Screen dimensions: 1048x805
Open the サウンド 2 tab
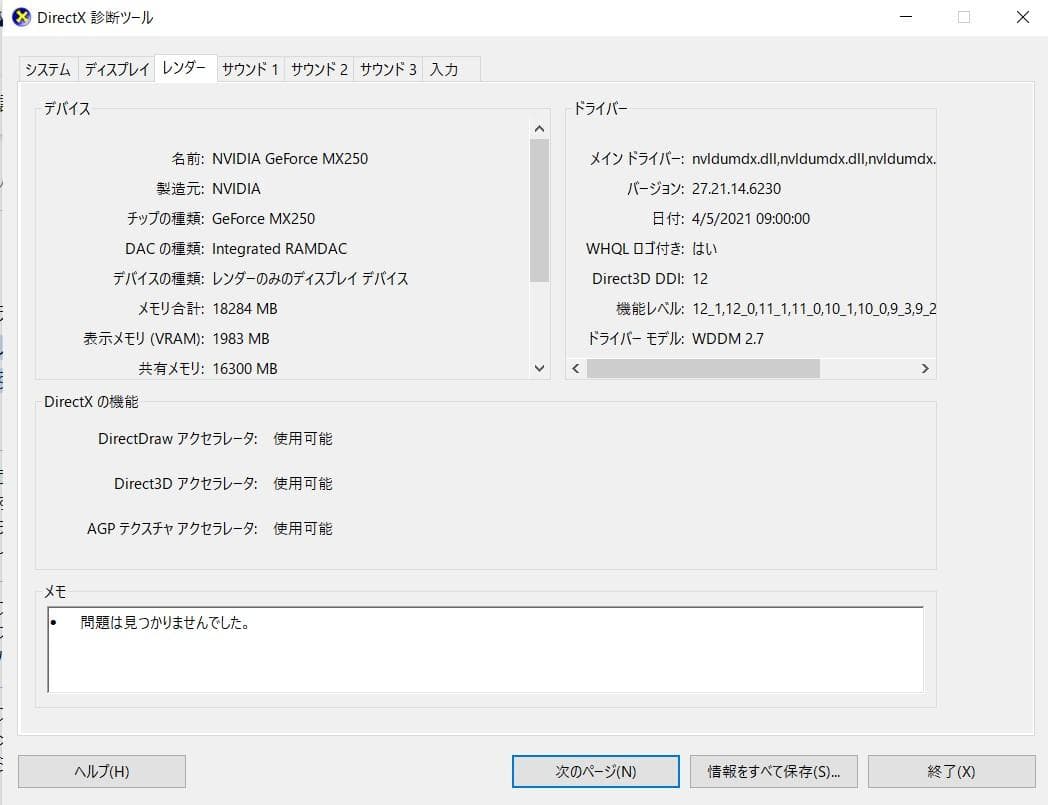318,69
